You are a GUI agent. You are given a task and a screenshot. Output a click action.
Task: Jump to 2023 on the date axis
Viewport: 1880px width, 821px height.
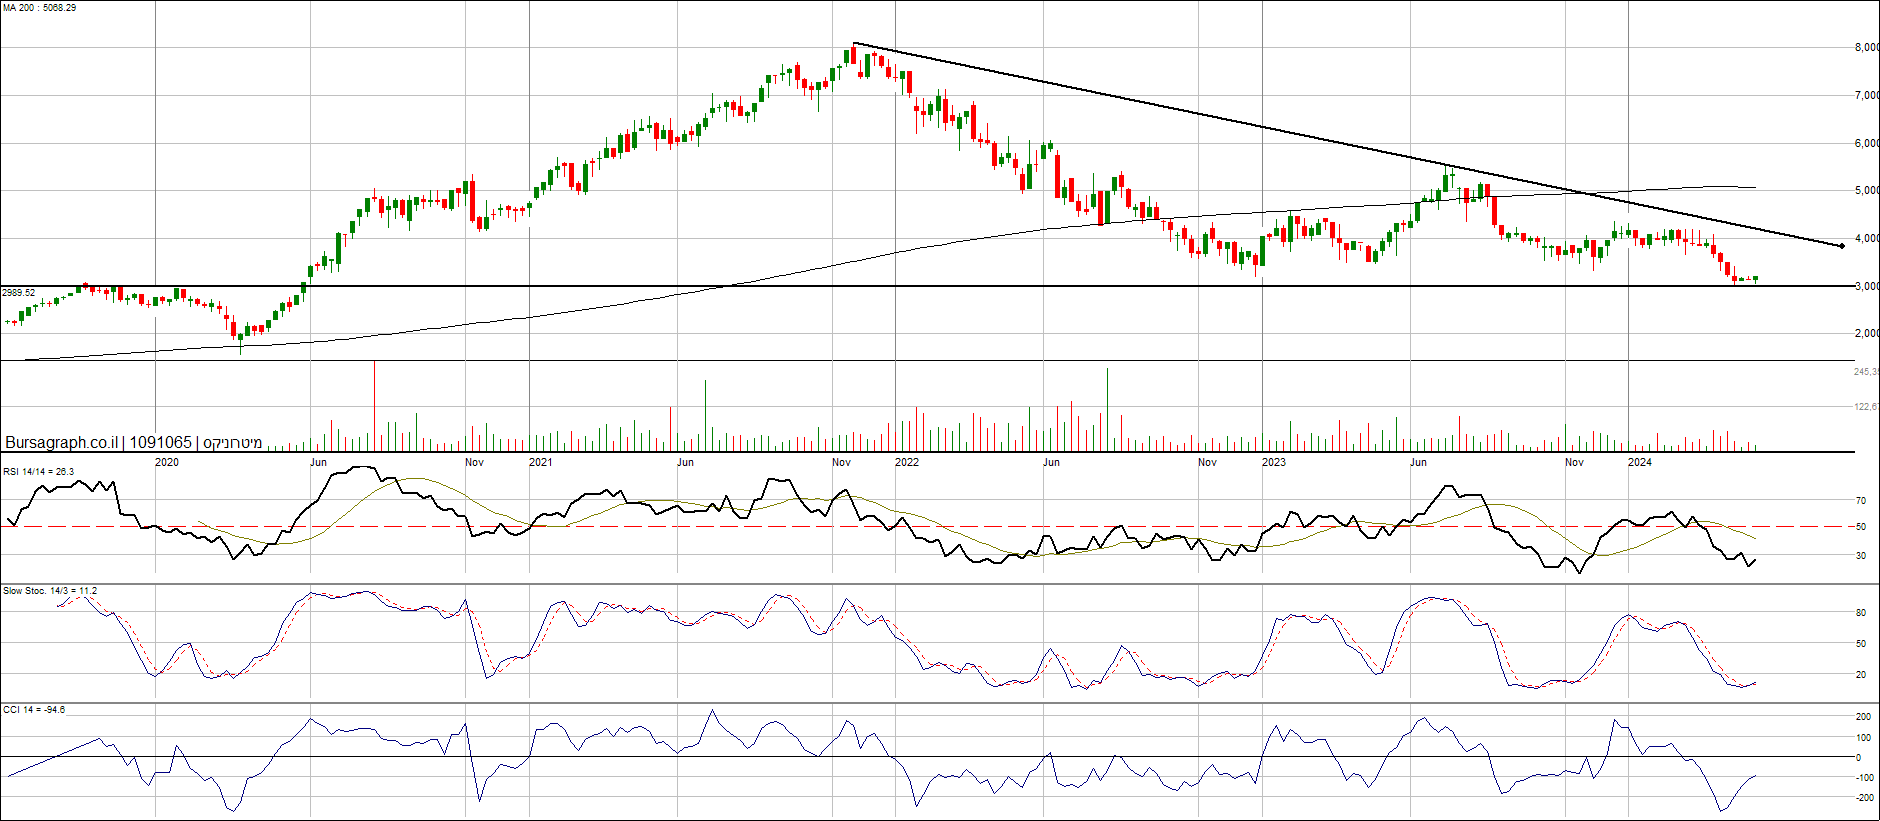[1274, 462]
